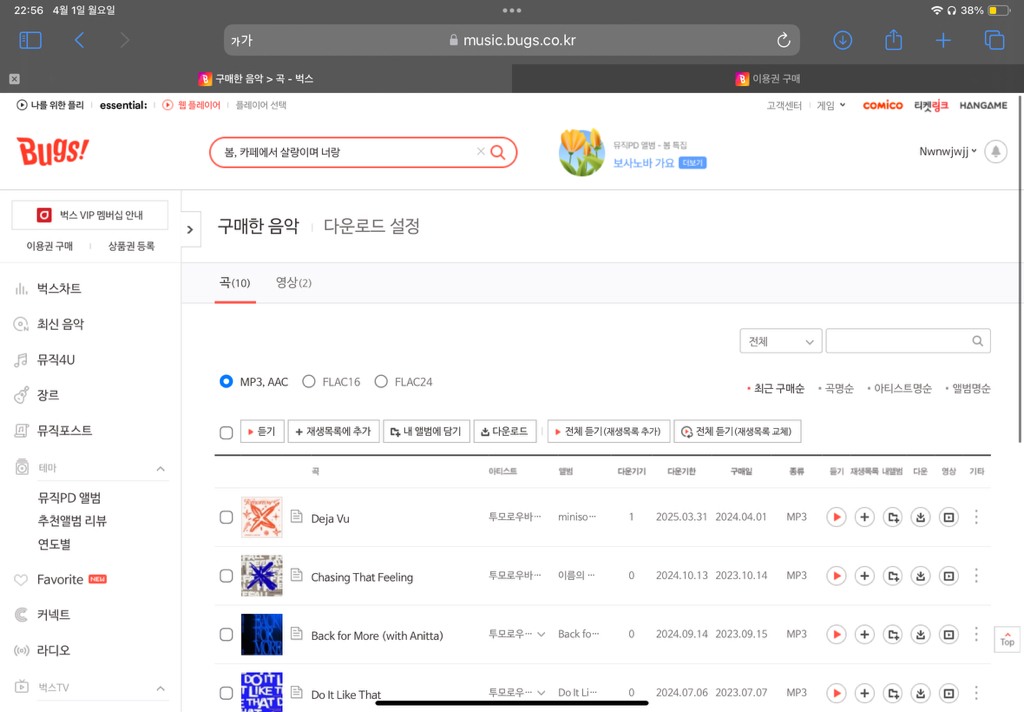Expand the 게임 dropdown

(831, 105)
